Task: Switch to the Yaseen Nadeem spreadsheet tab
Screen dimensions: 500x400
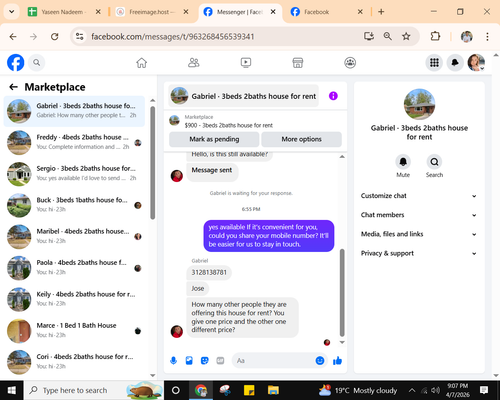Action: tap(64, 12)
